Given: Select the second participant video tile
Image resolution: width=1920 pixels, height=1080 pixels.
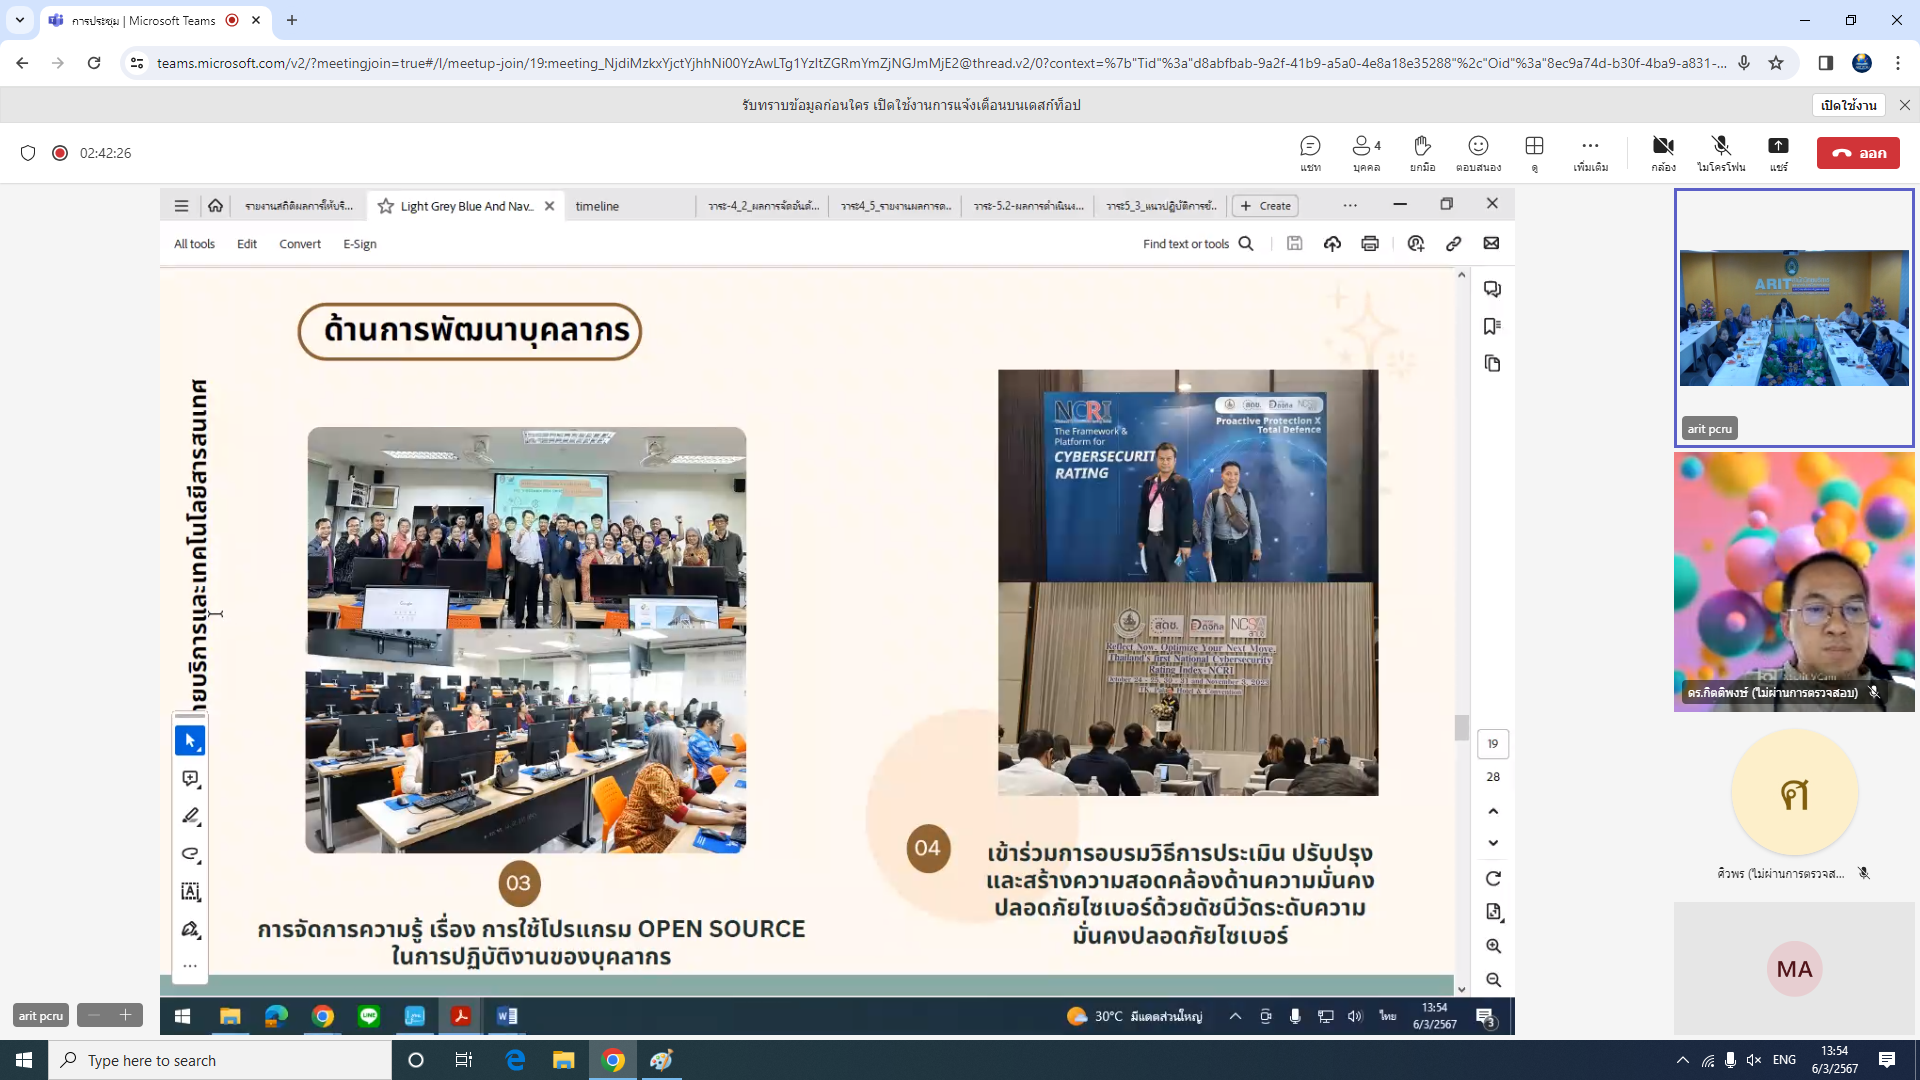Looking at the screenshot, I should (x=1794, y=582).
